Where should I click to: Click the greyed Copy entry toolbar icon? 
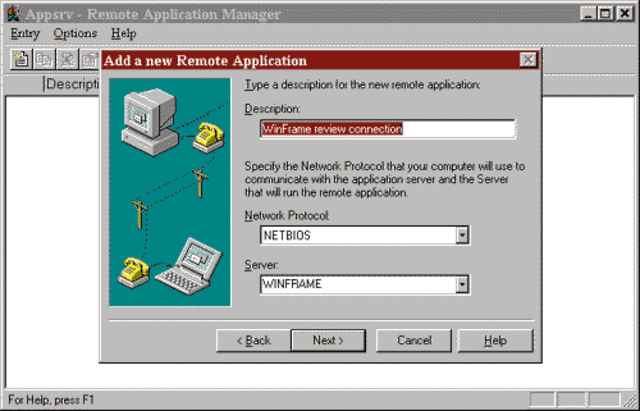[44, 60]
